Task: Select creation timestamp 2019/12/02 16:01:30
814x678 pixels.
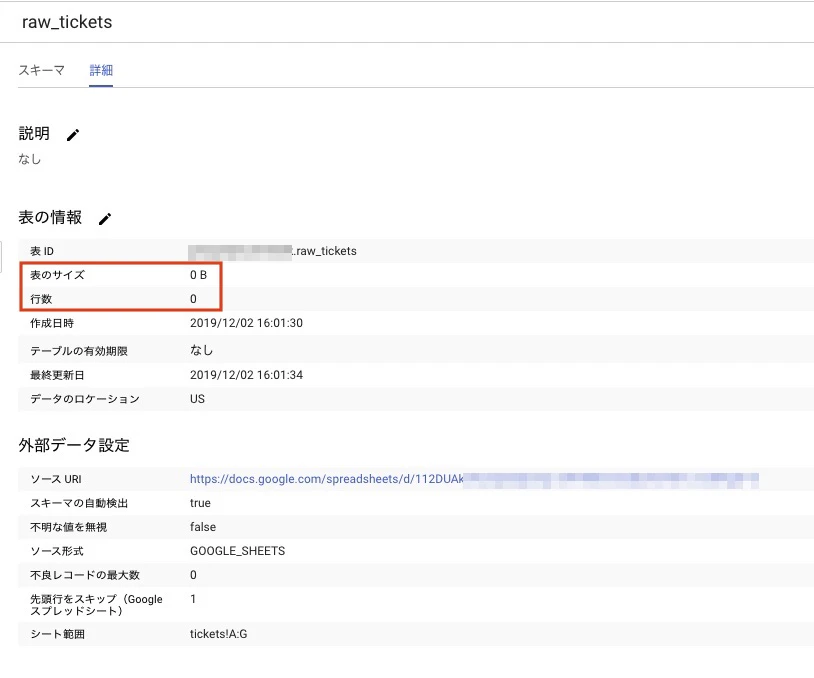Action: tap(246, 323)
